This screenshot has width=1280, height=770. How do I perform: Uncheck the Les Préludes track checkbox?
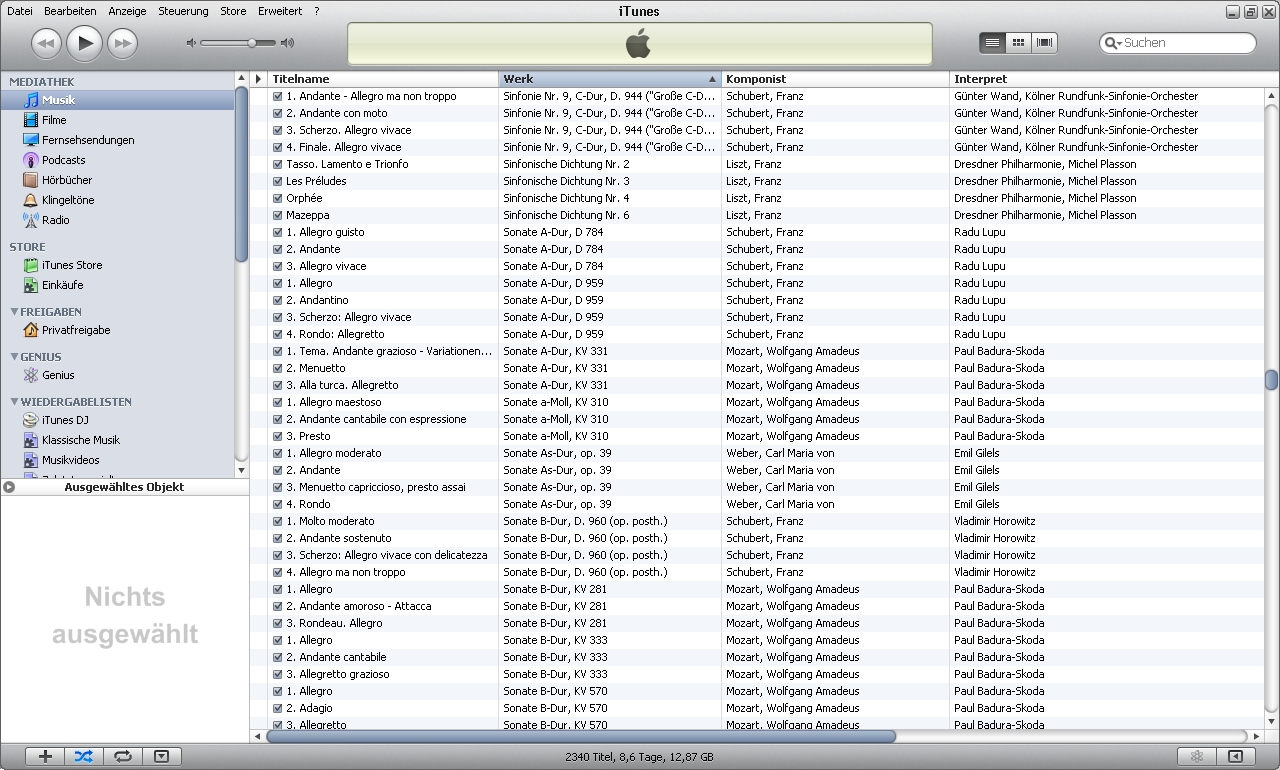(x=278, y=181)
